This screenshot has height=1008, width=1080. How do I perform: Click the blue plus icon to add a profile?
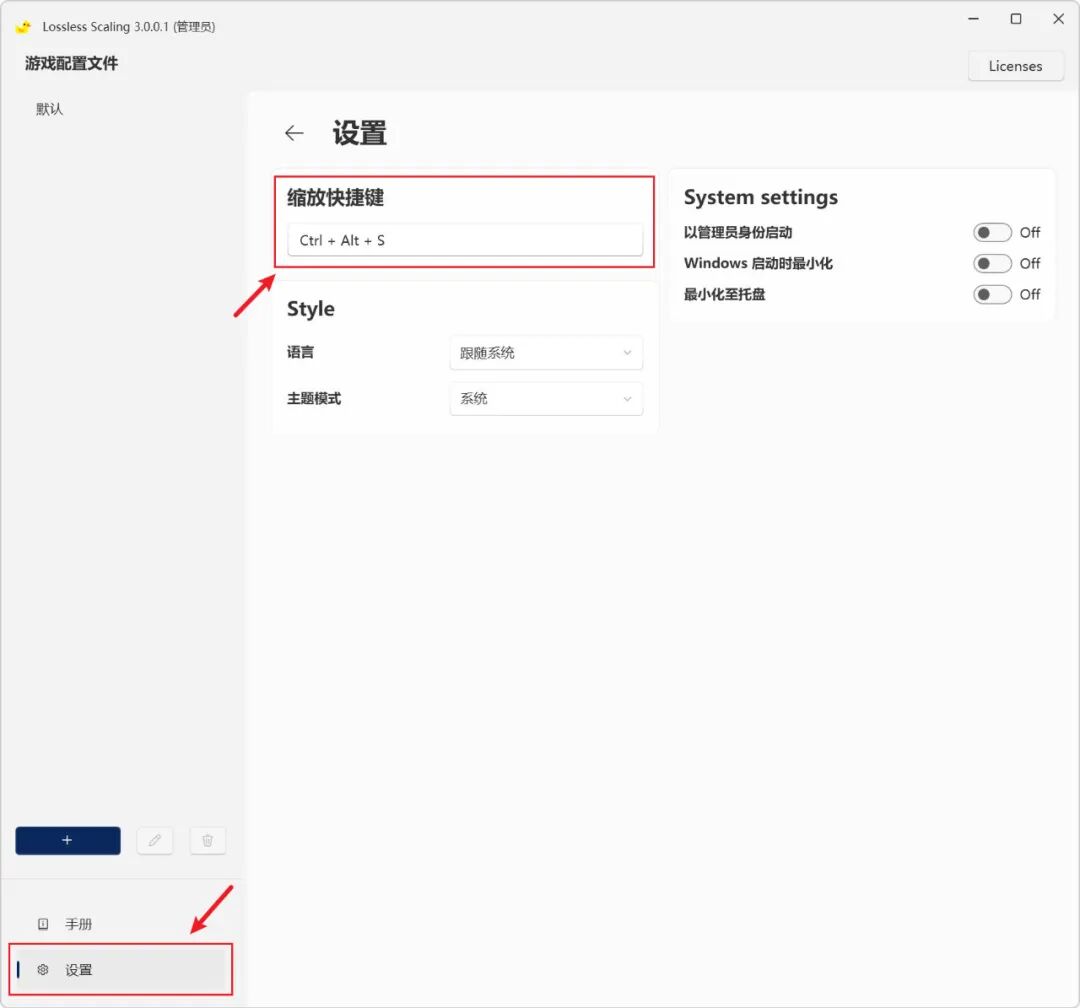pos(67,840)
